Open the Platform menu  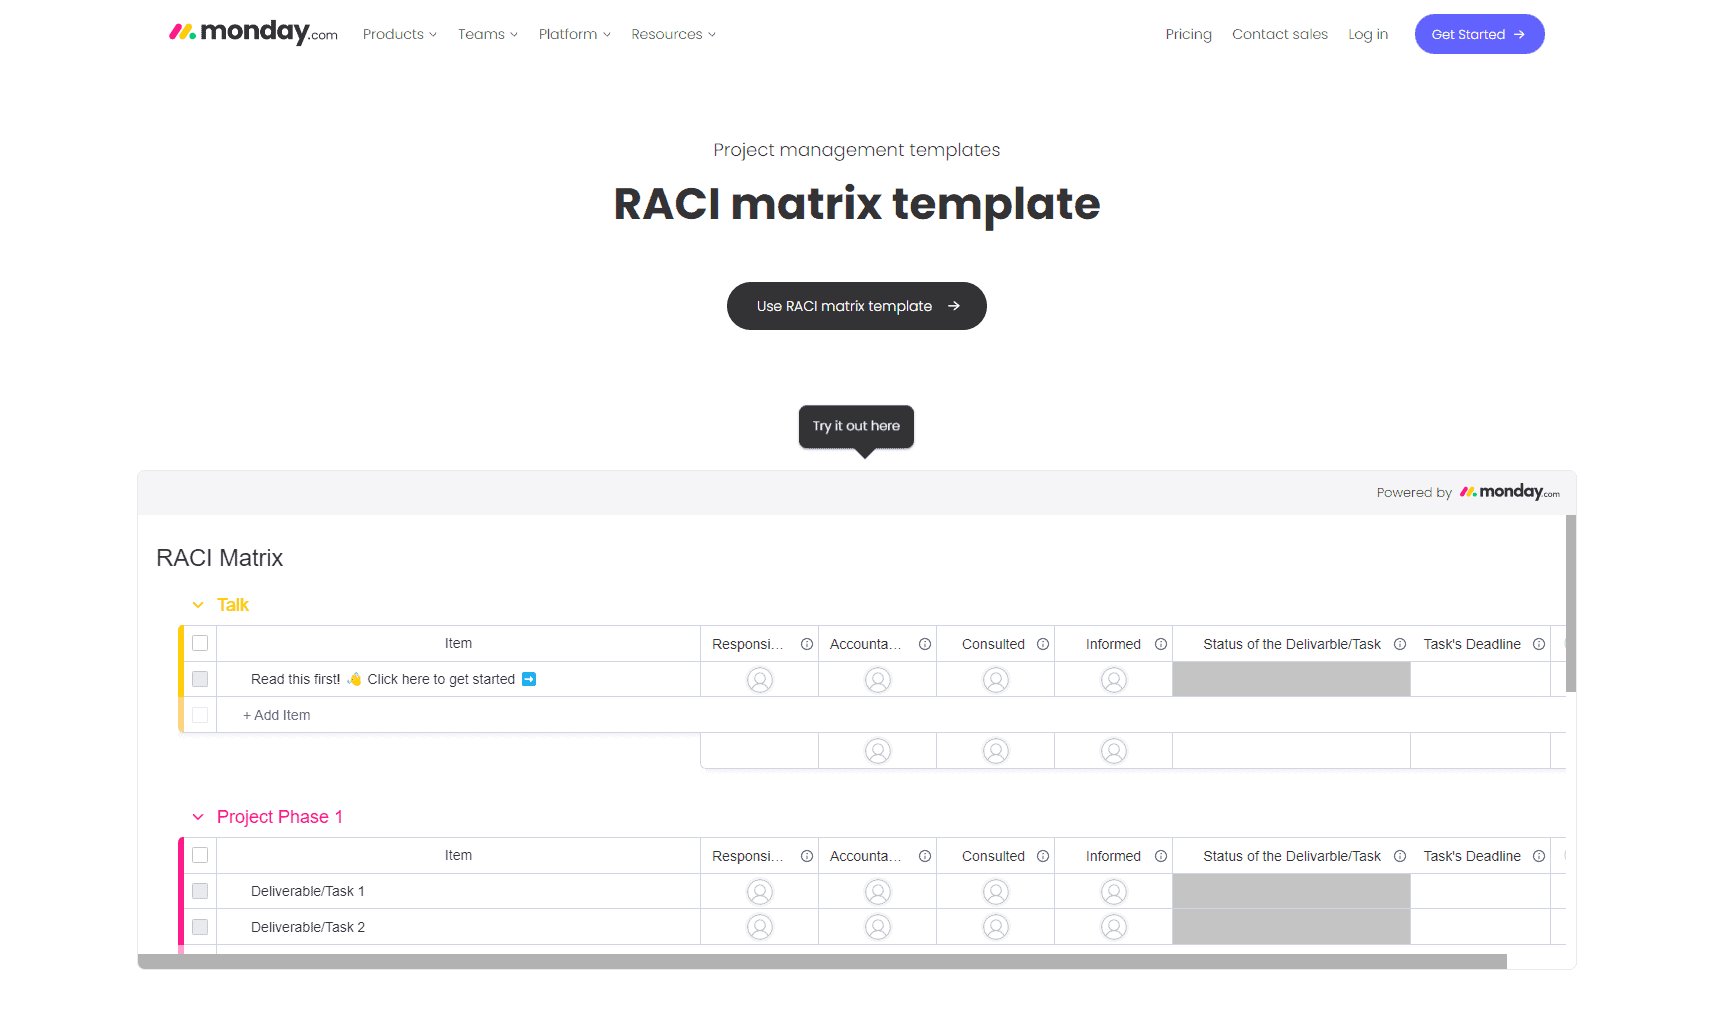pos(573,33)
